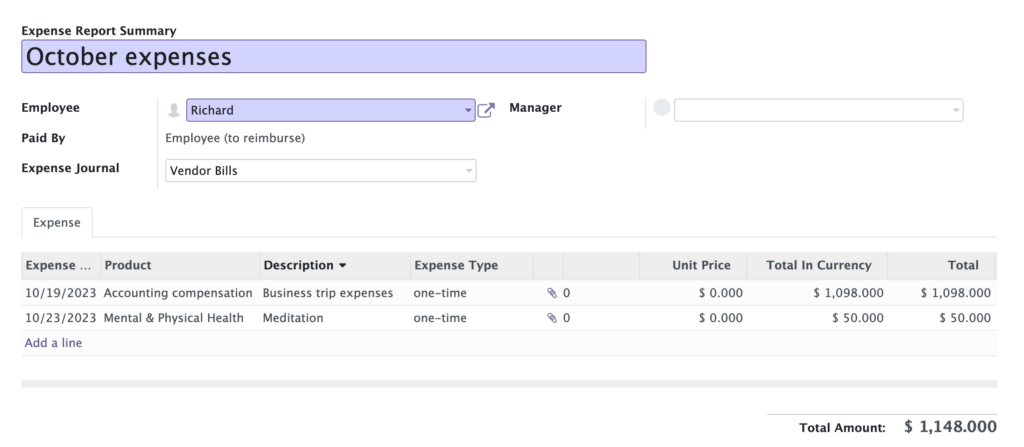Click the Total In Currency column header
1024x447 pixels.
pyautogui.click(x=818, y=265)
